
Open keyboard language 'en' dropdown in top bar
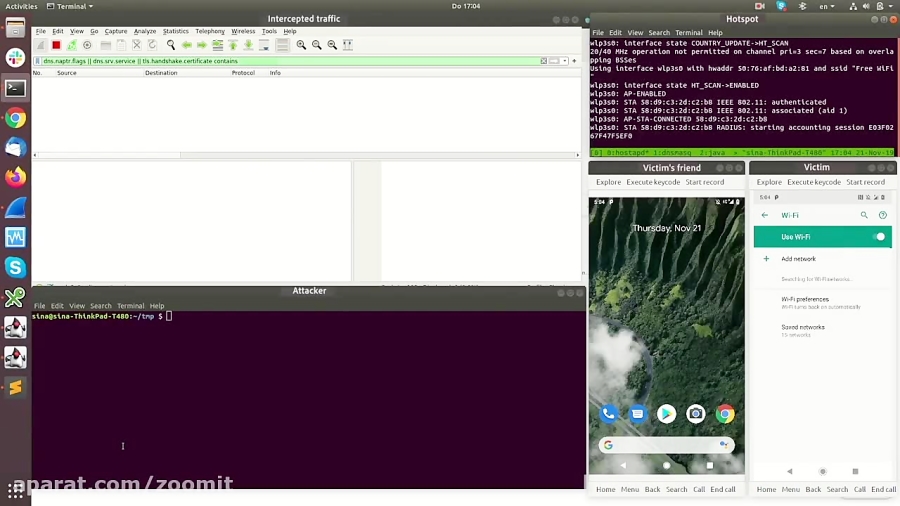(x=827, y=6)
